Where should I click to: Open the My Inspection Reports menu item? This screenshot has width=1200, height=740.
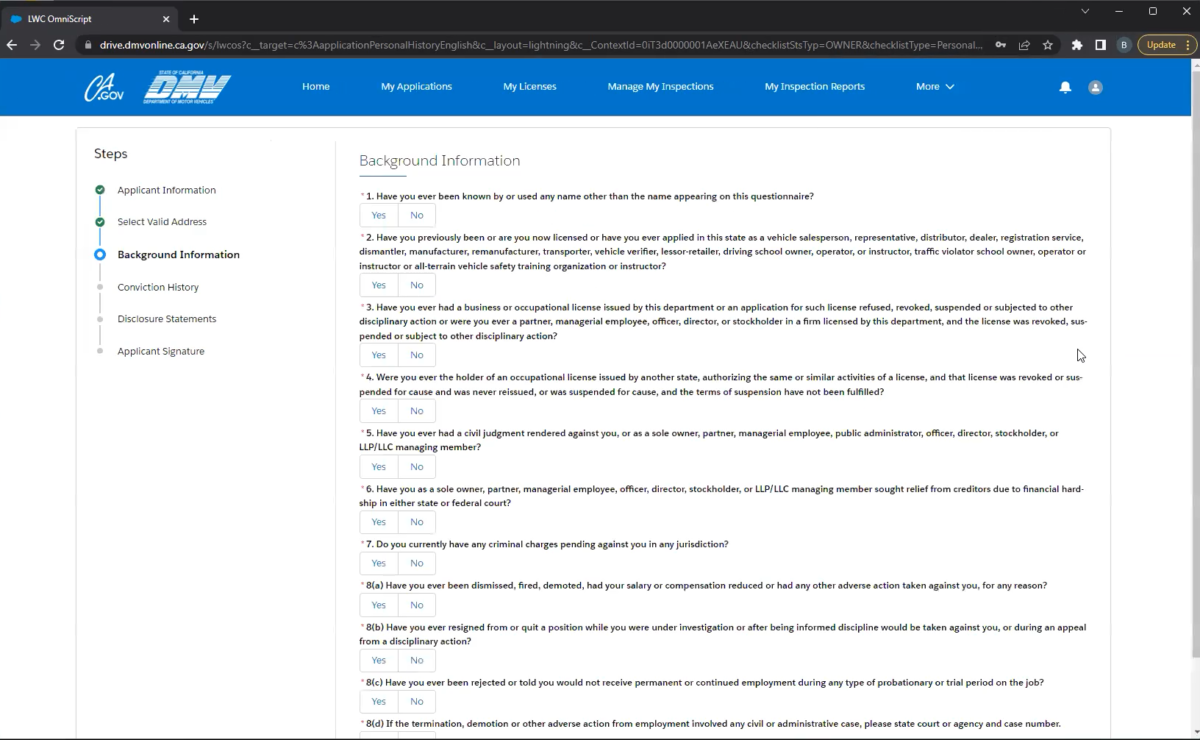pos(814,87)
